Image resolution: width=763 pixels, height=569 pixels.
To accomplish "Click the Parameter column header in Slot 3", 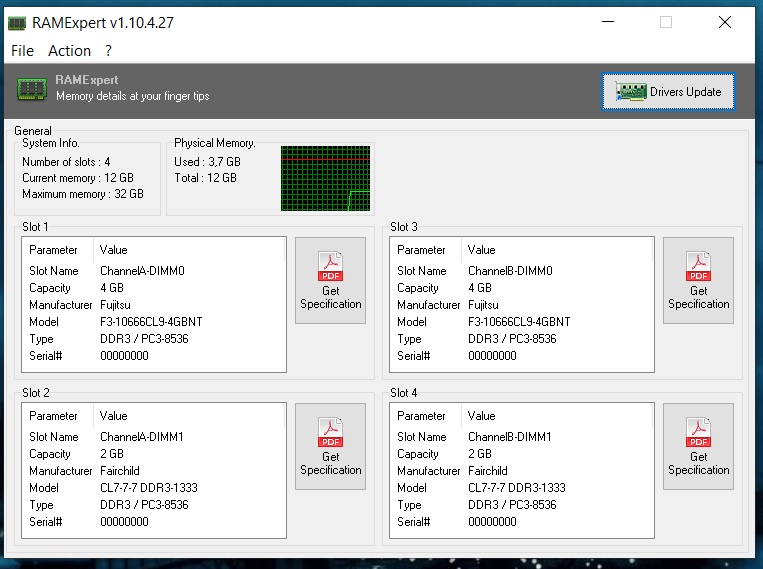I will (425, 250).
